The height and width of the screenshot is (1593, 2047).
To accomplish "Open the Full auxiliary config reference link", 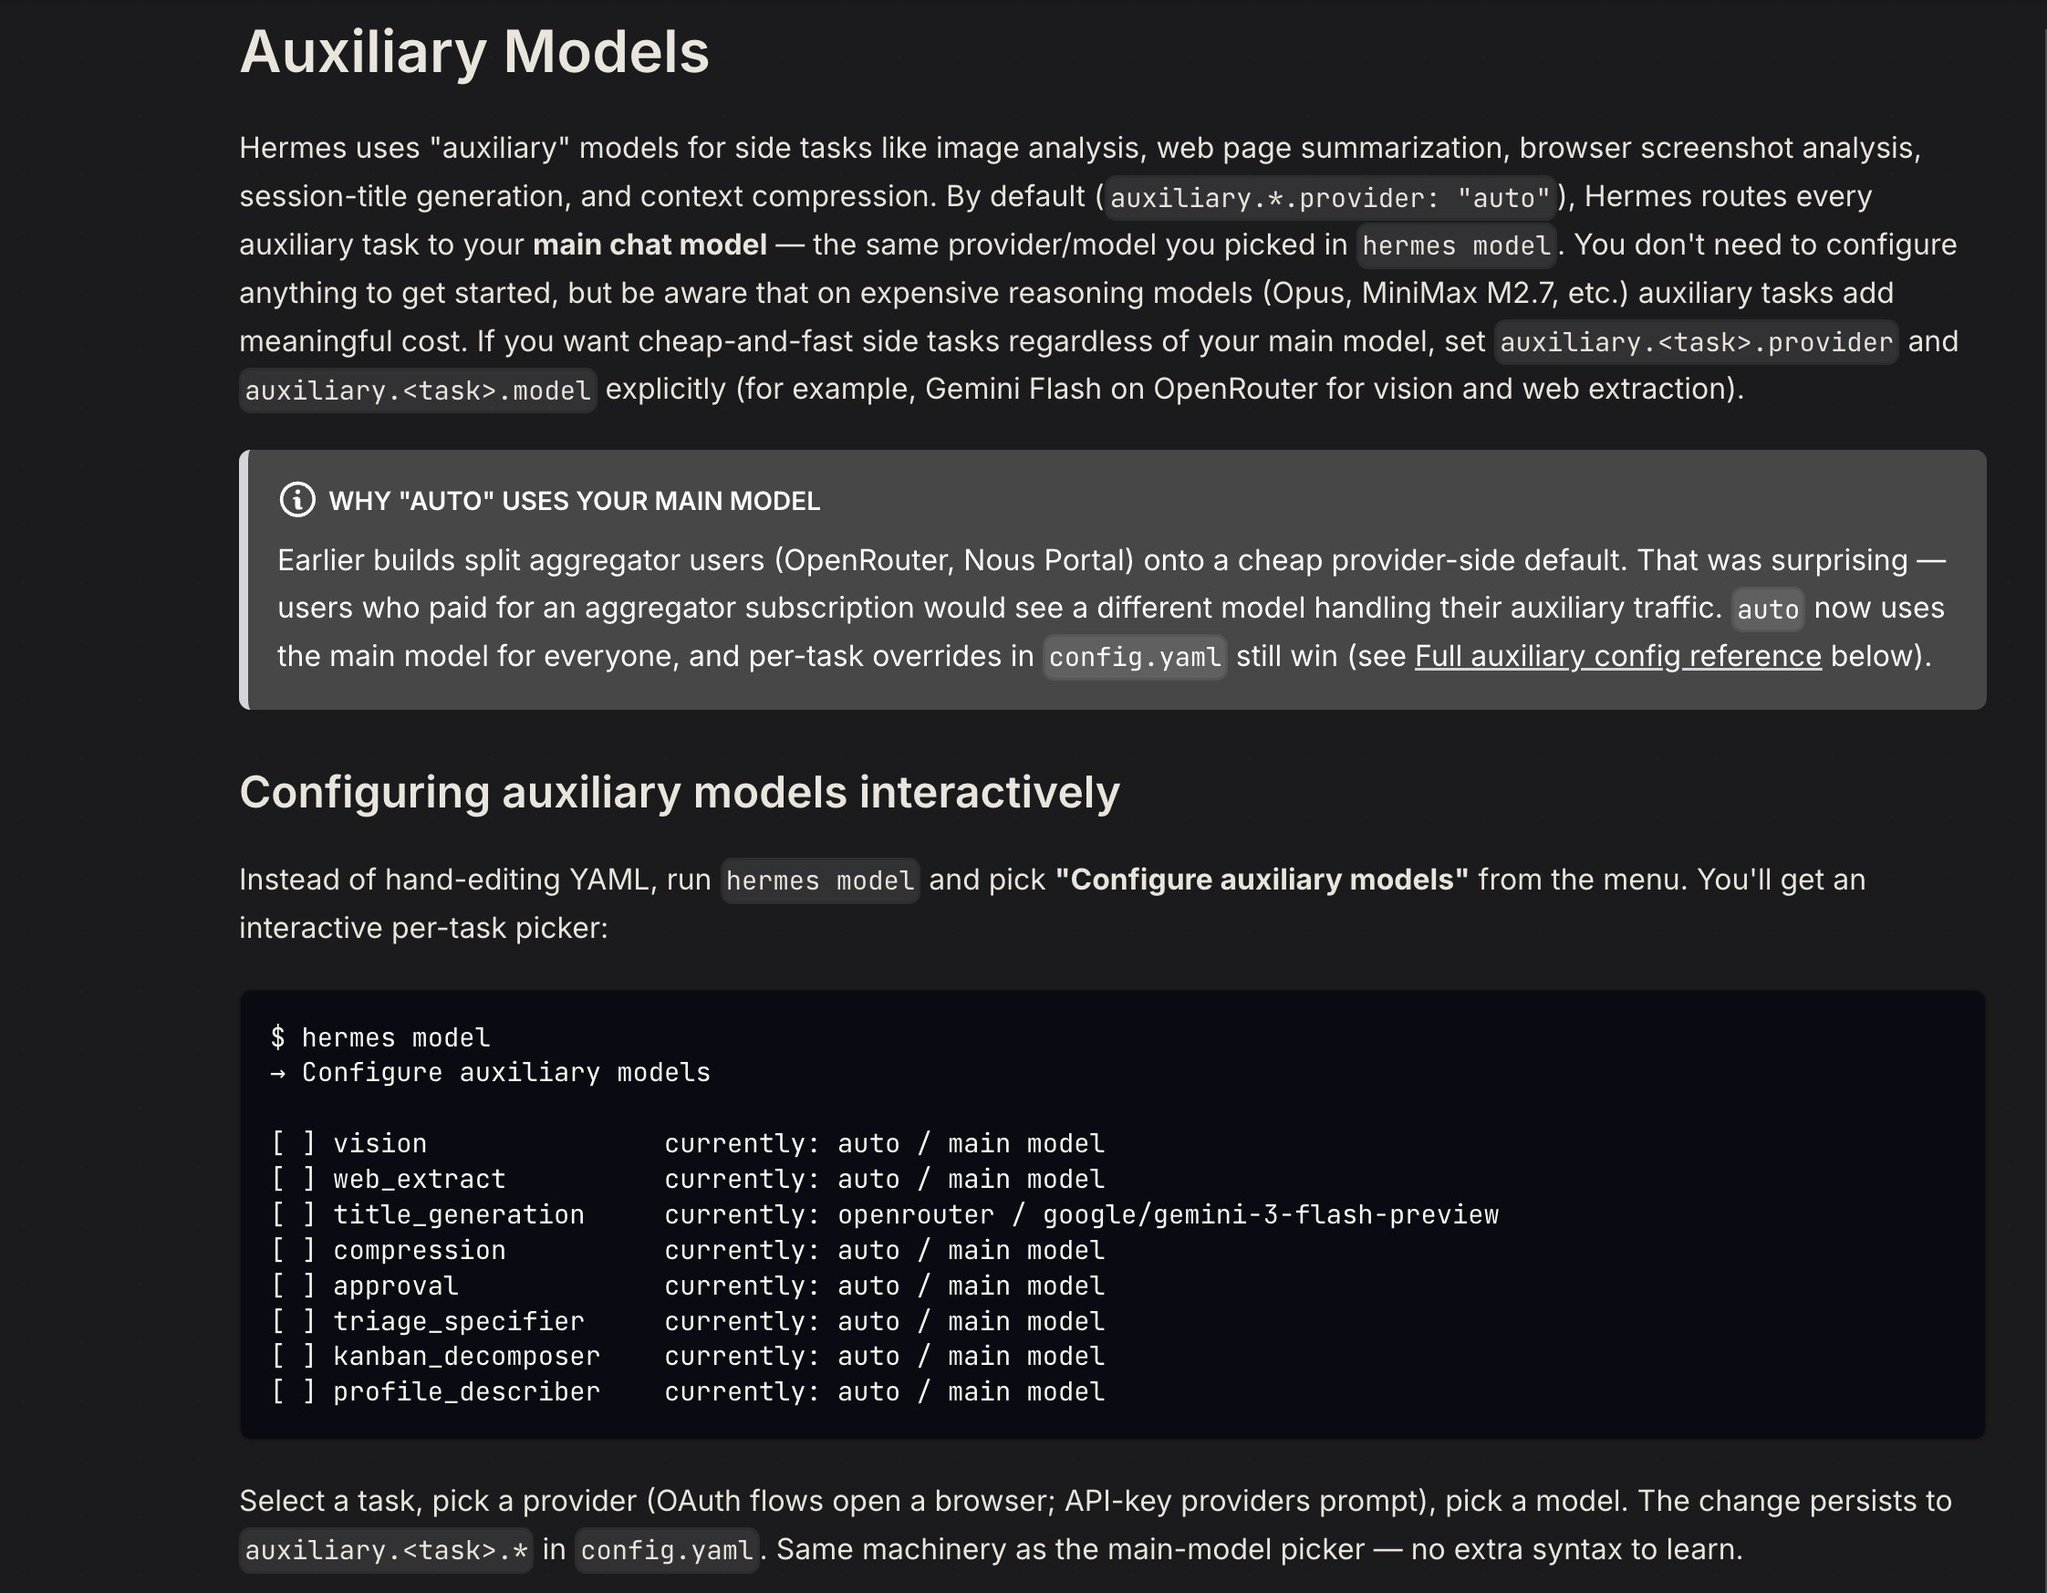I will pyautogui.click(x=1617, y=656).
